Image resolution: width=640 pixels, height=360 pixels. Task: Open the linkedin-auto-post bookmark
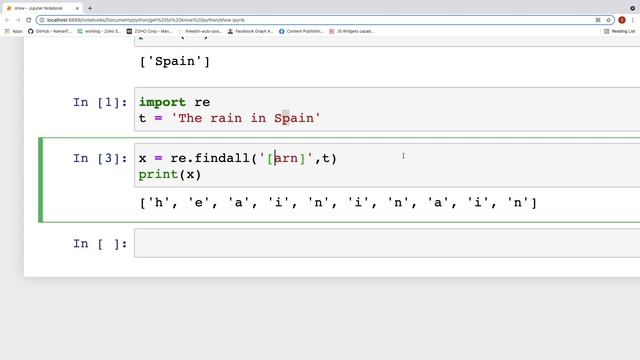[200, 31]
